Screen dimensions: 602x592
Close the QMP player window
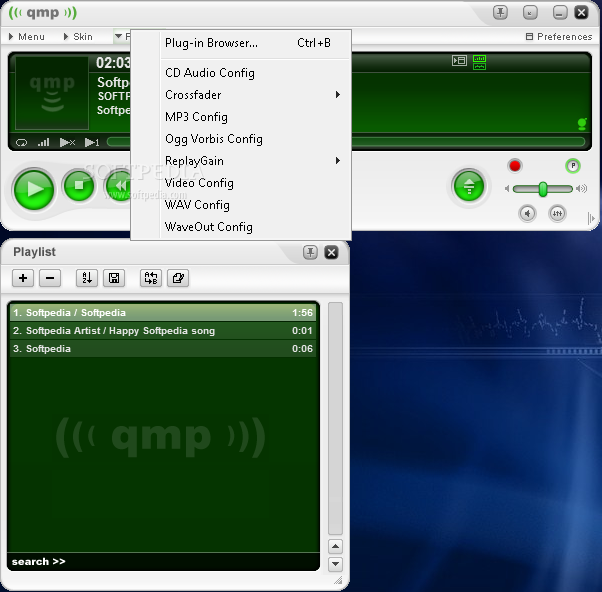point(581,13)
